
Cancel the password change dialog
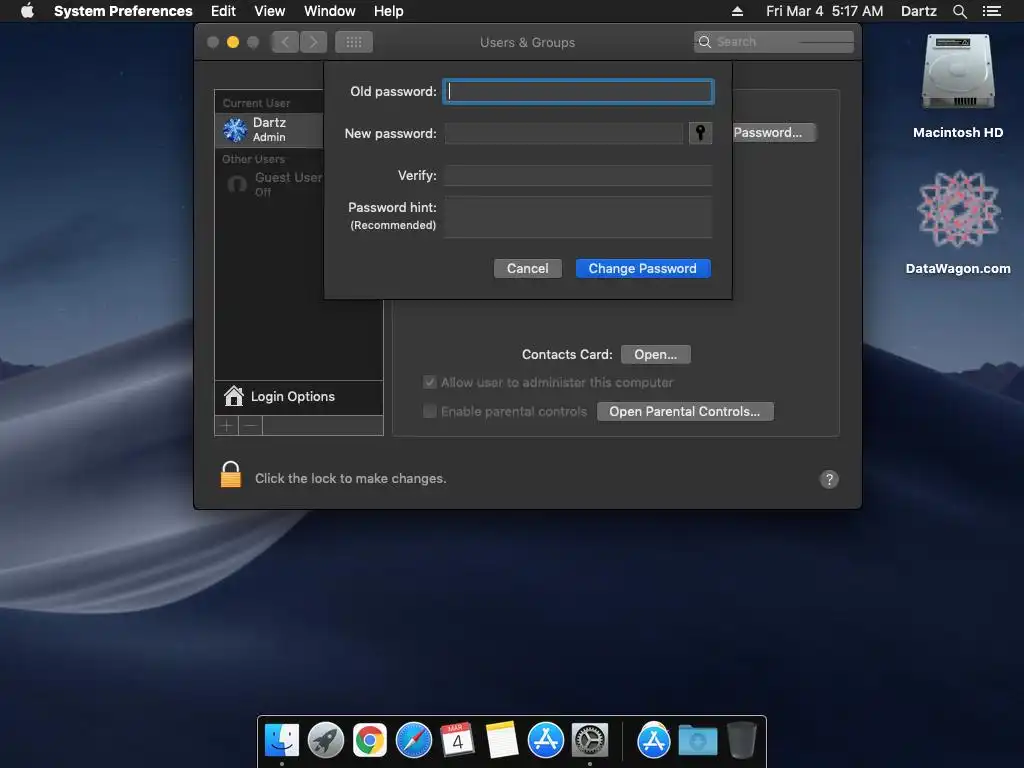tap(528, 268)
